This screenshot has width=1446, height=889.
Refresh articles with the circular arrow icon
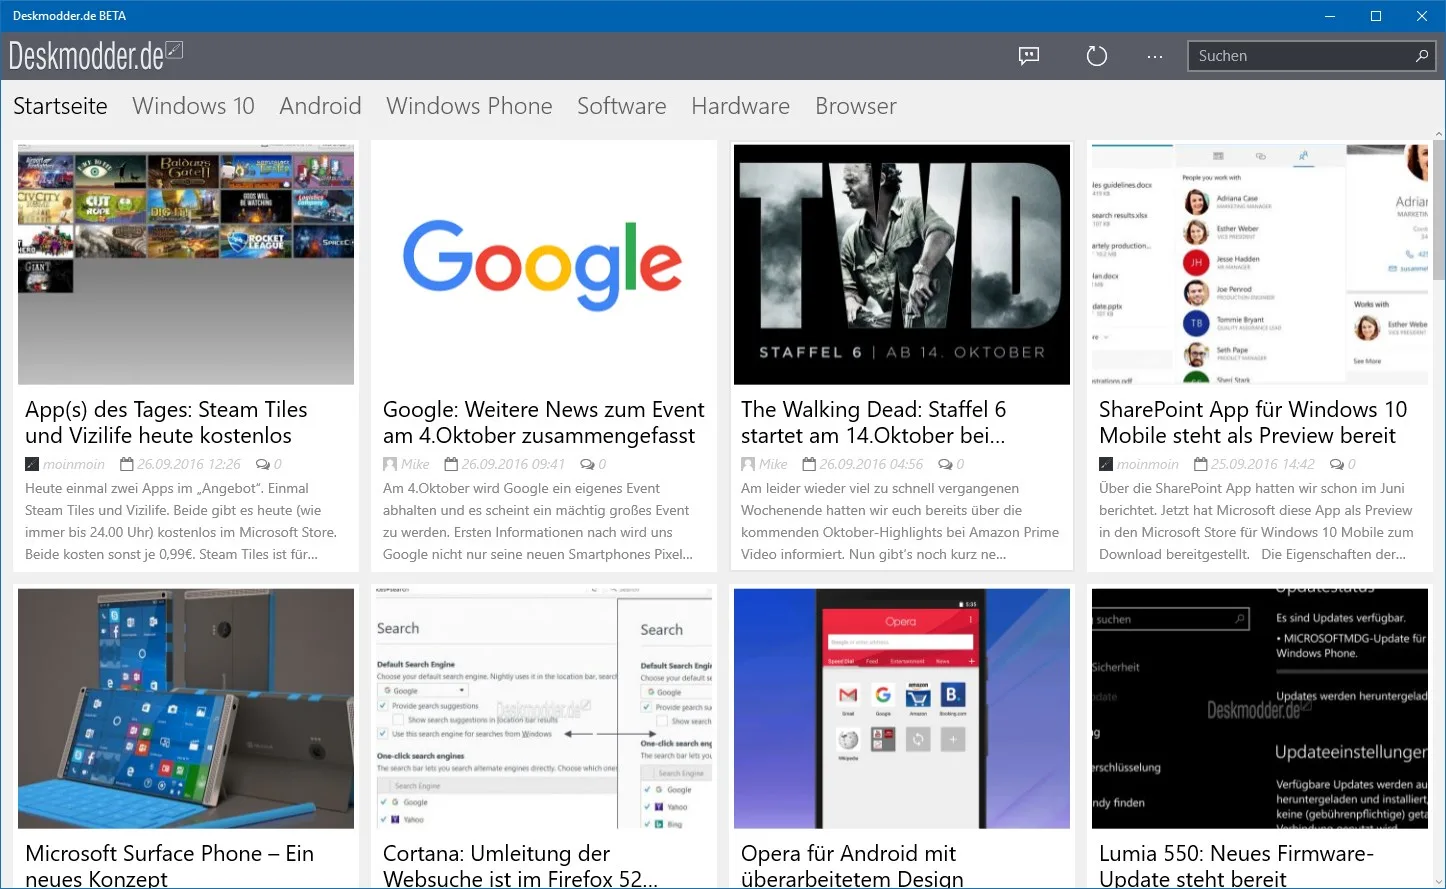coord(1097,56)
